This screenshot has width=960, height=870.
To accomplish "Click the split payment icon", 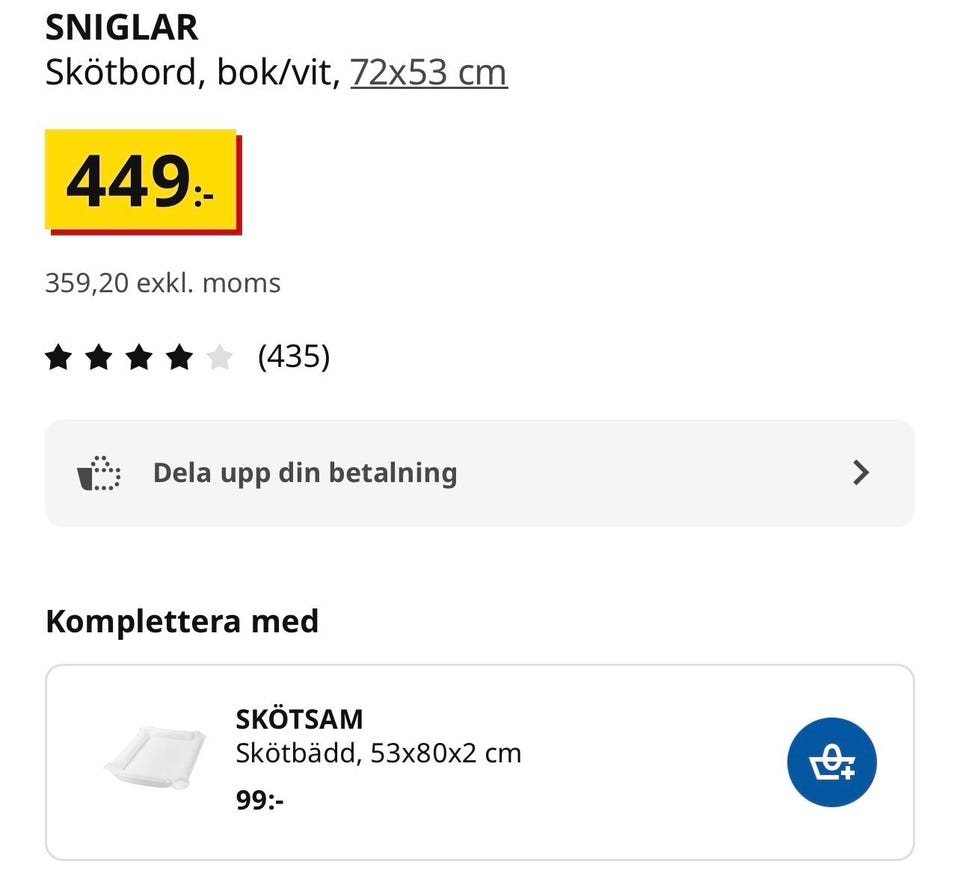I will tap(99, 473).
